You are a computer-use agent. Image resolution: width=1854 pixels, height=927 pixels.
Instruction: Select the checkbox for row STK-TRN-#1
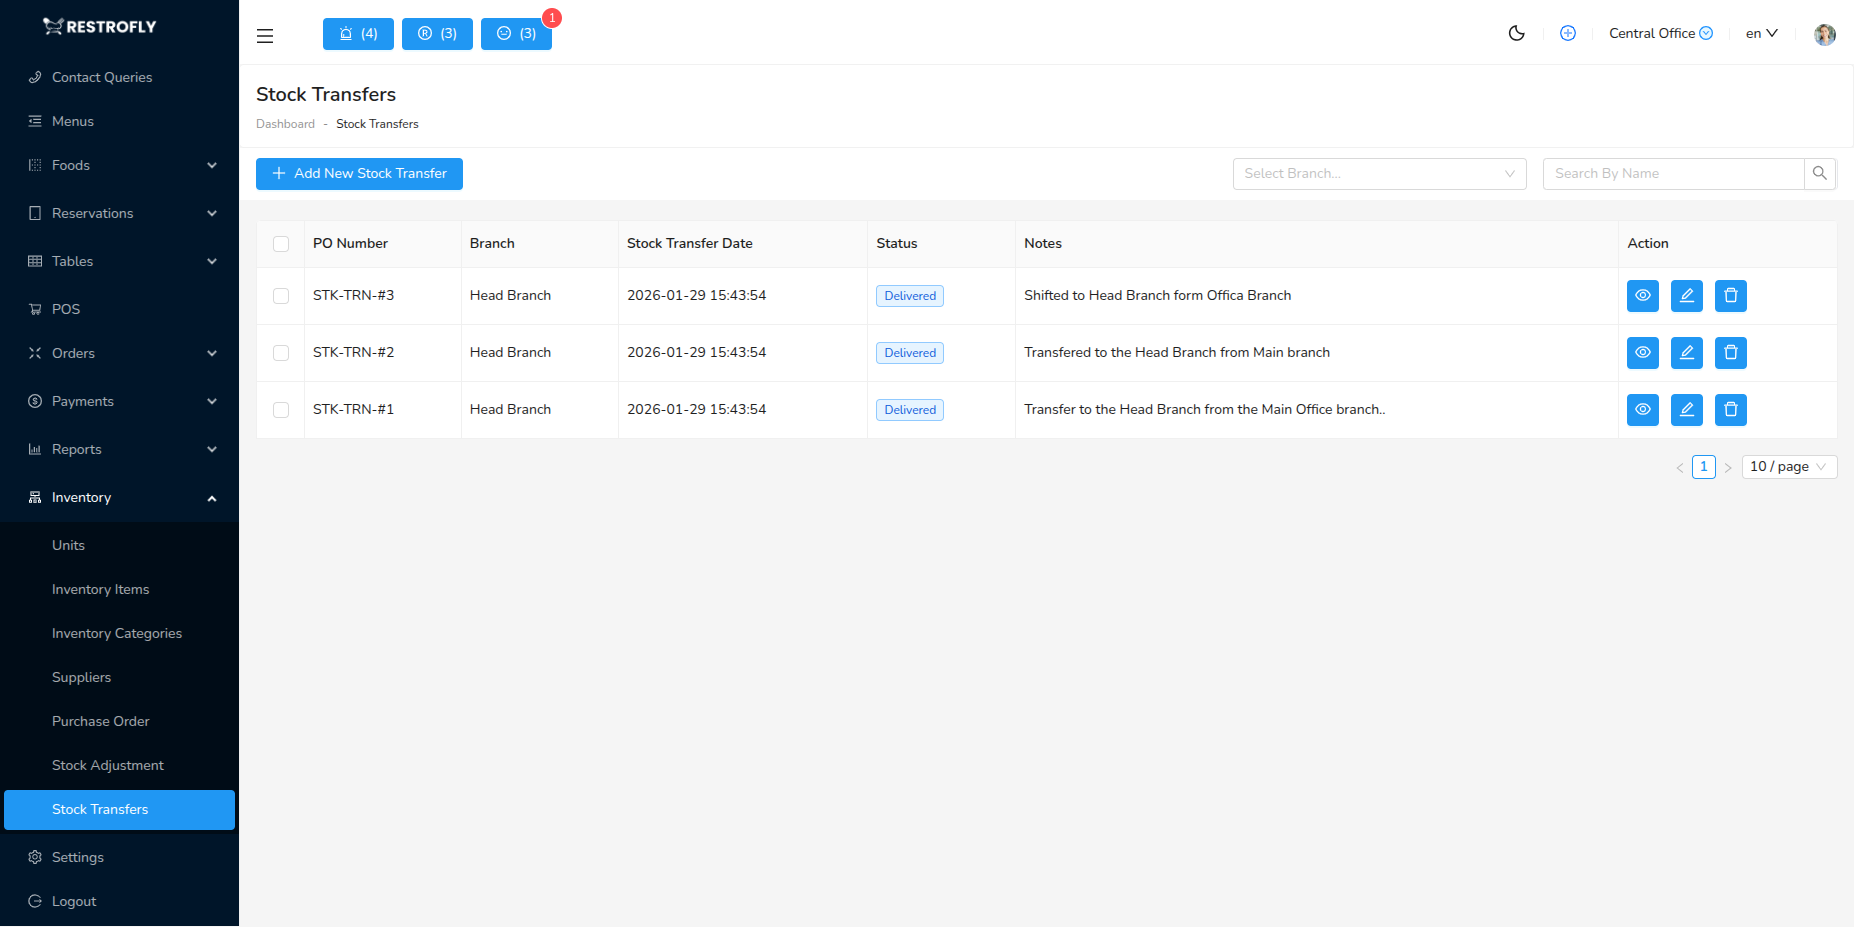point(281,409)
